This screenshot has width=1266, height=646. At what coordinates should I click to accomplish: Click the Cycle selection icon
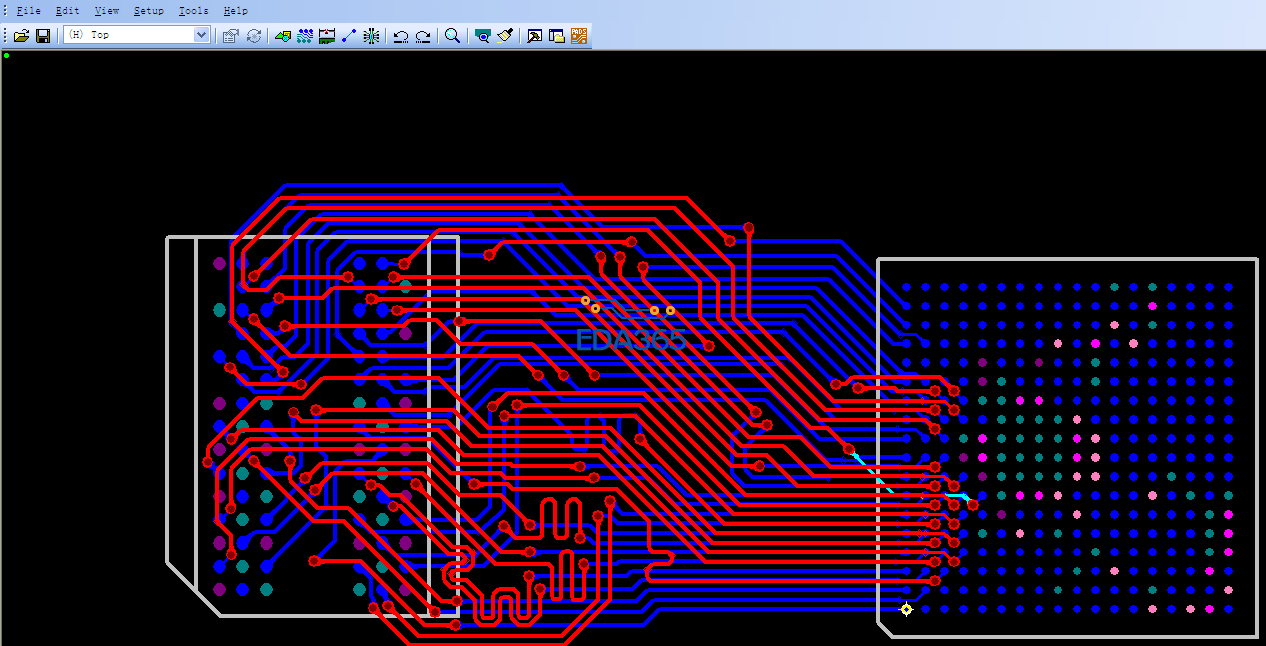tap(253, 36)
